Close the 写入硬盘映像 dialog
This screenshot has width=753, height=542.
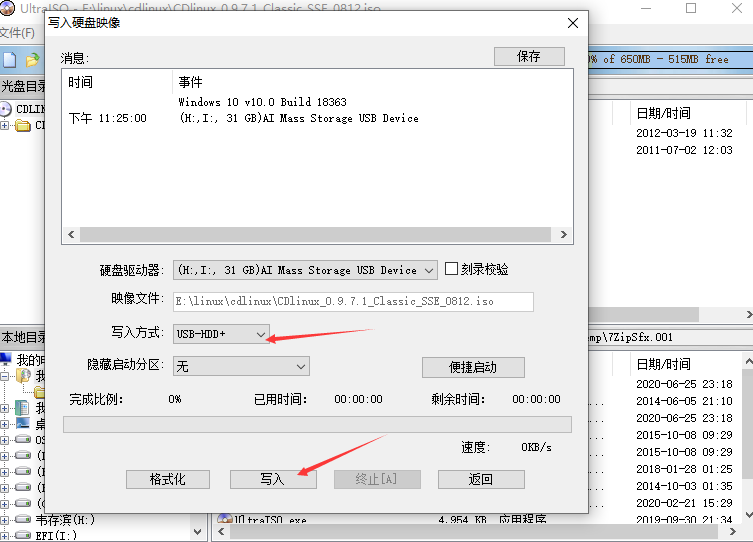[573, 23]
